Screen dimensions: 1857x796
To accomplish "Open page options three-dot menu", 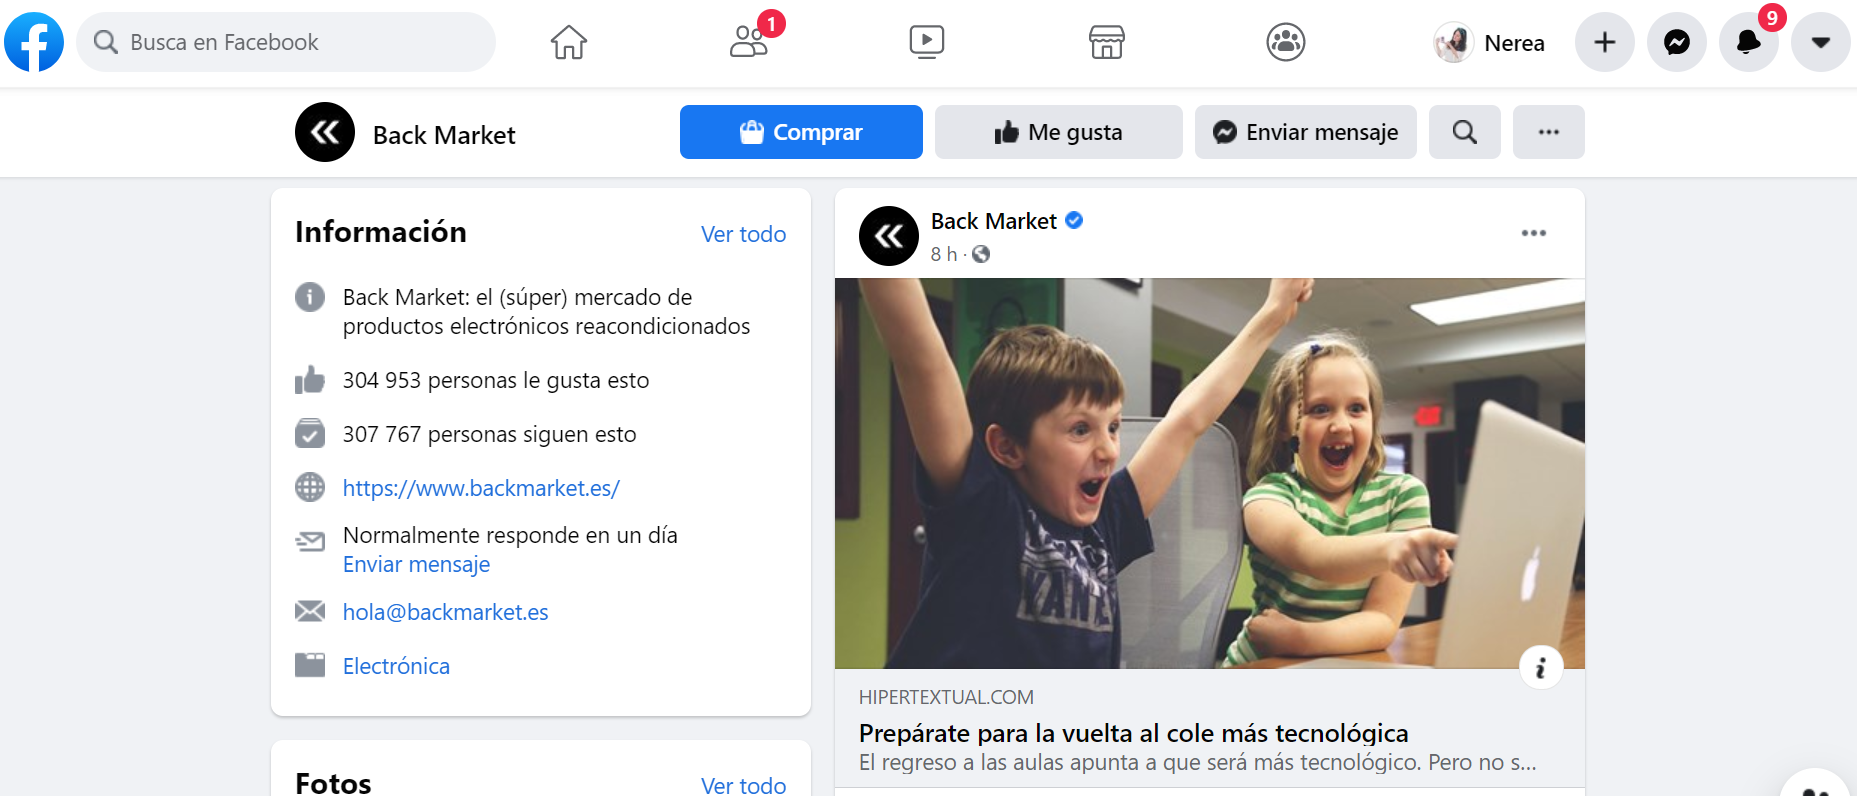I will pos(1549,132).
